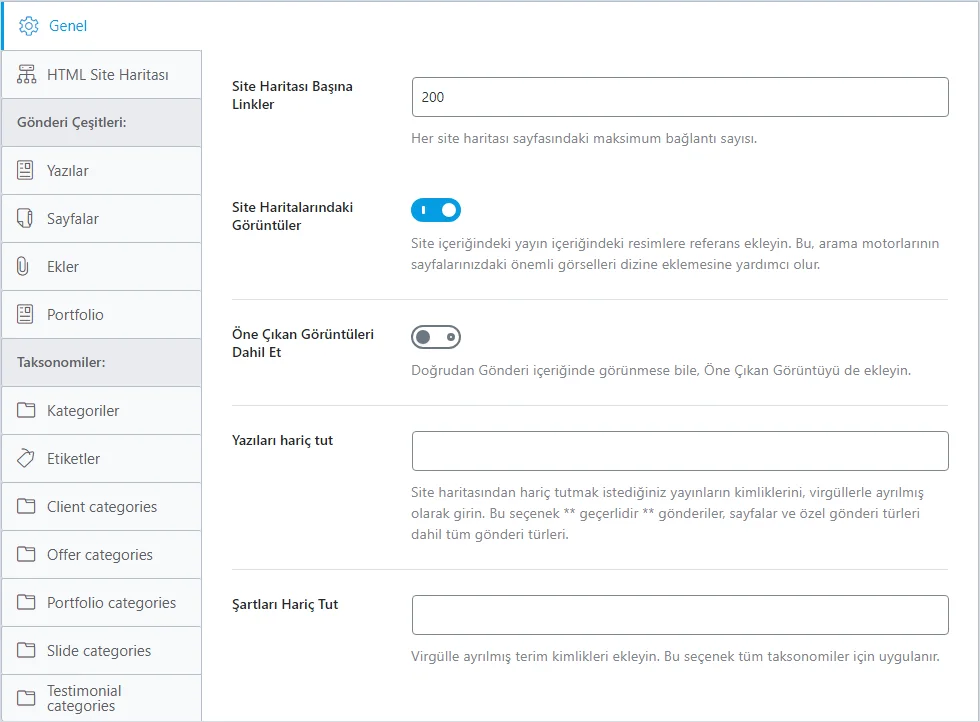This screenshot has height=722, width=980.
Task: Click the Kategoriler folder icon
Action: tap(26, 410)
